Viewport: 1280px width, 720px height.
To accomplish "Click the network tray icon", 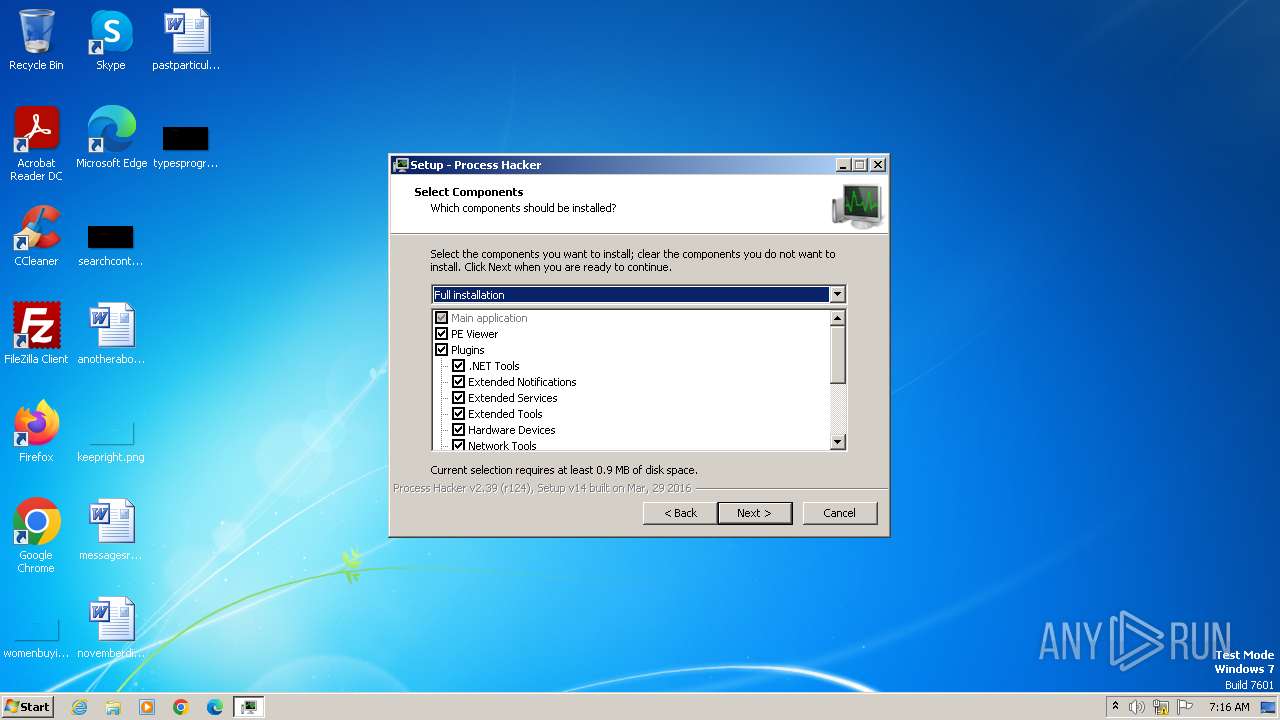I will pos(1161,707).
